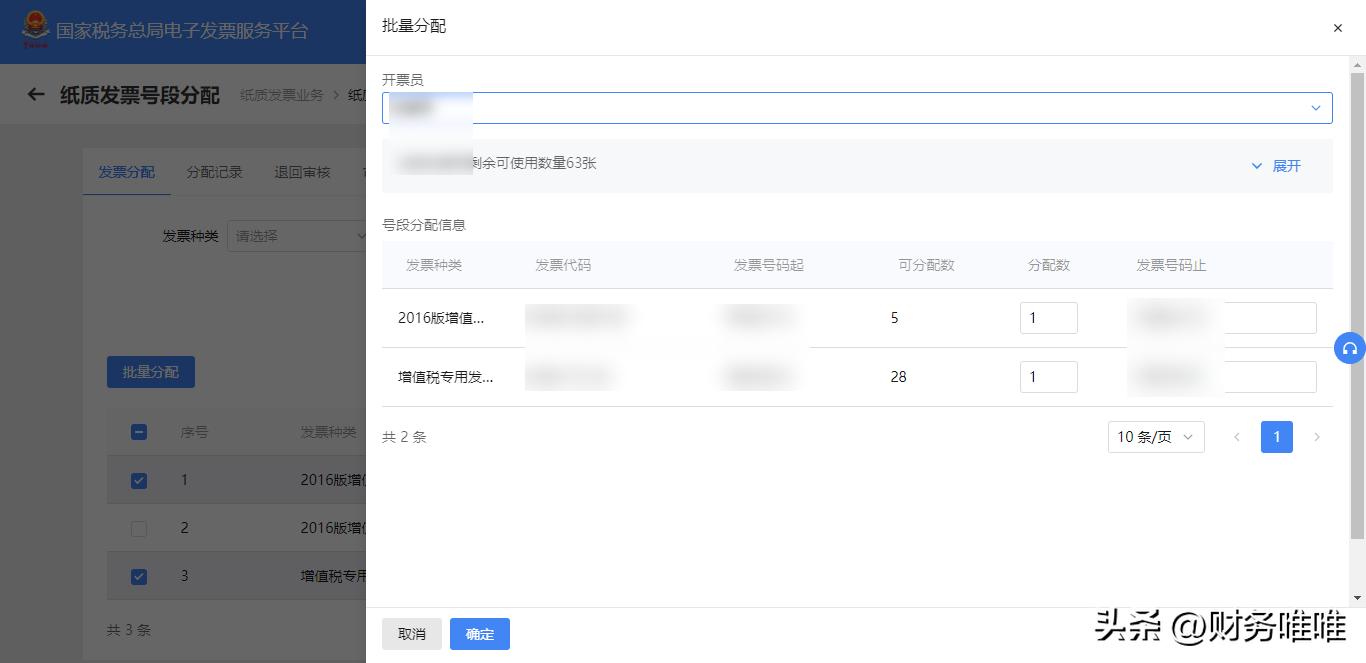Click the tax bureau emblem logo
Image resolution: width=1366 pixels, height=663 pixels.
(38, 31)
